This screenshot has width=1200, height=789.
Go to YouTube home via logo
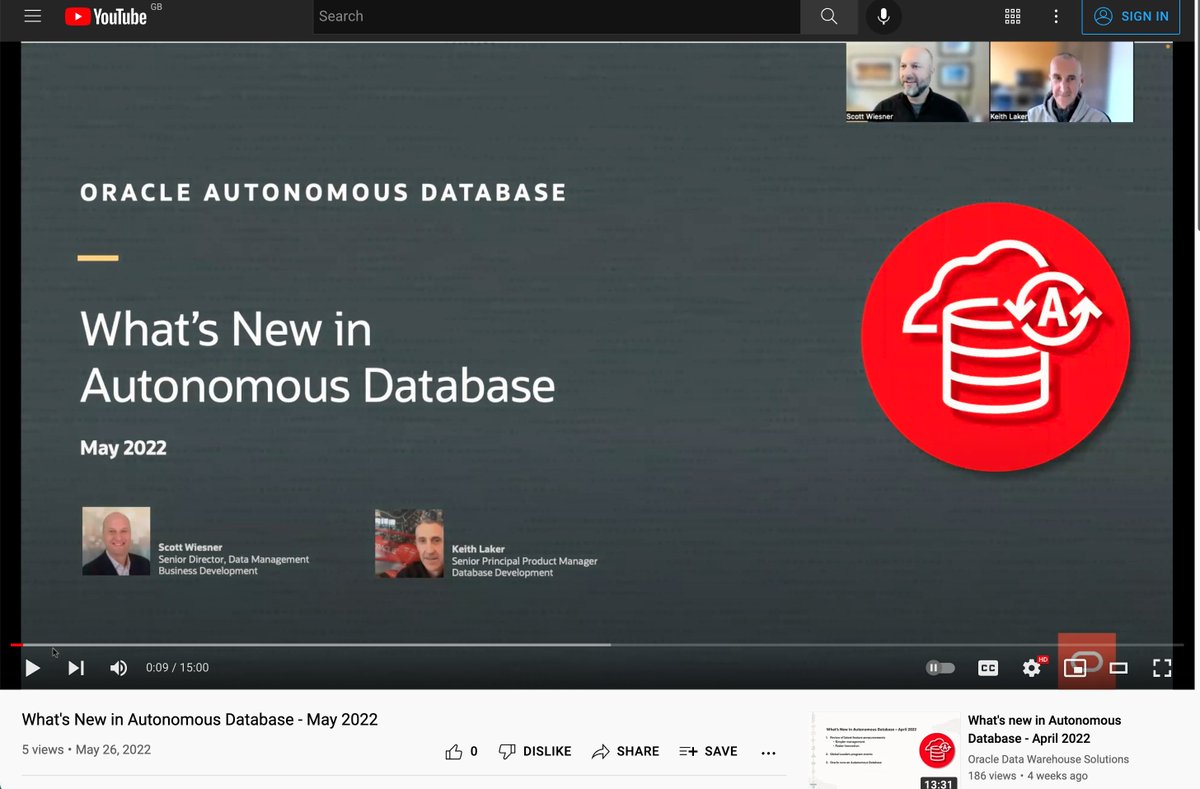pos(107,16)
